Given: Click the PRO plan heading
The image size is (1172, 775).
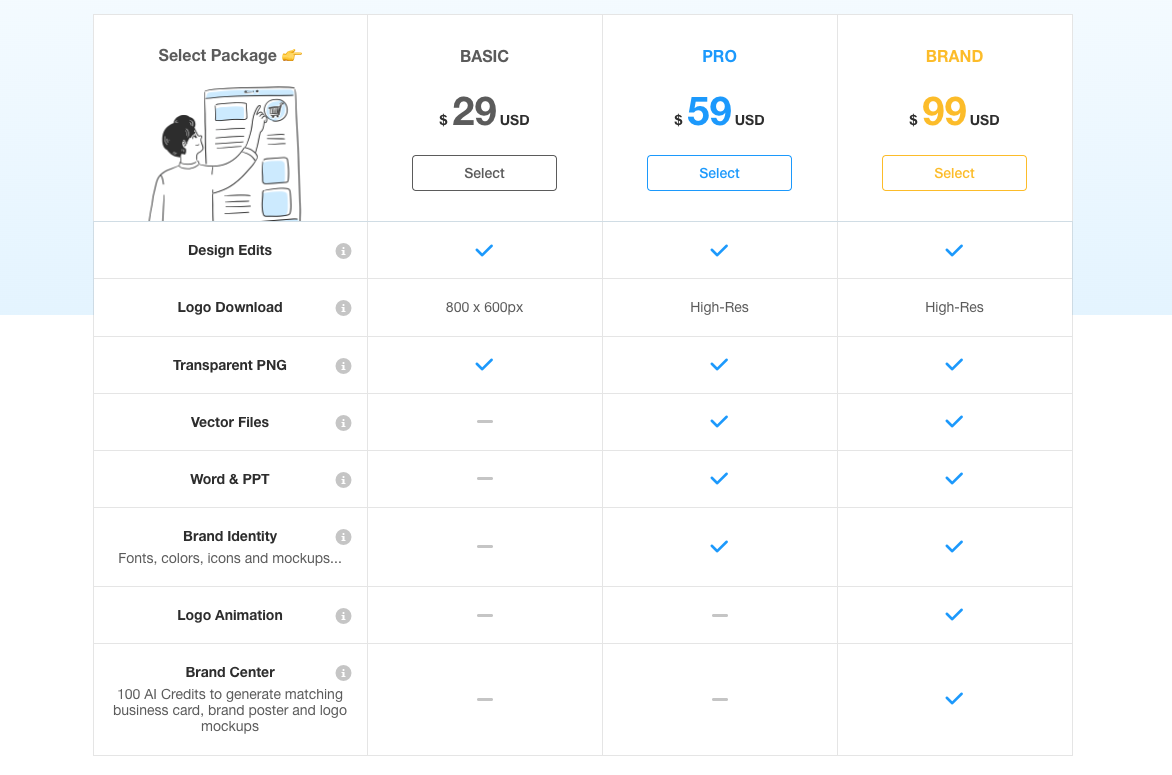Looking at the screenshot, I should 719,57.
